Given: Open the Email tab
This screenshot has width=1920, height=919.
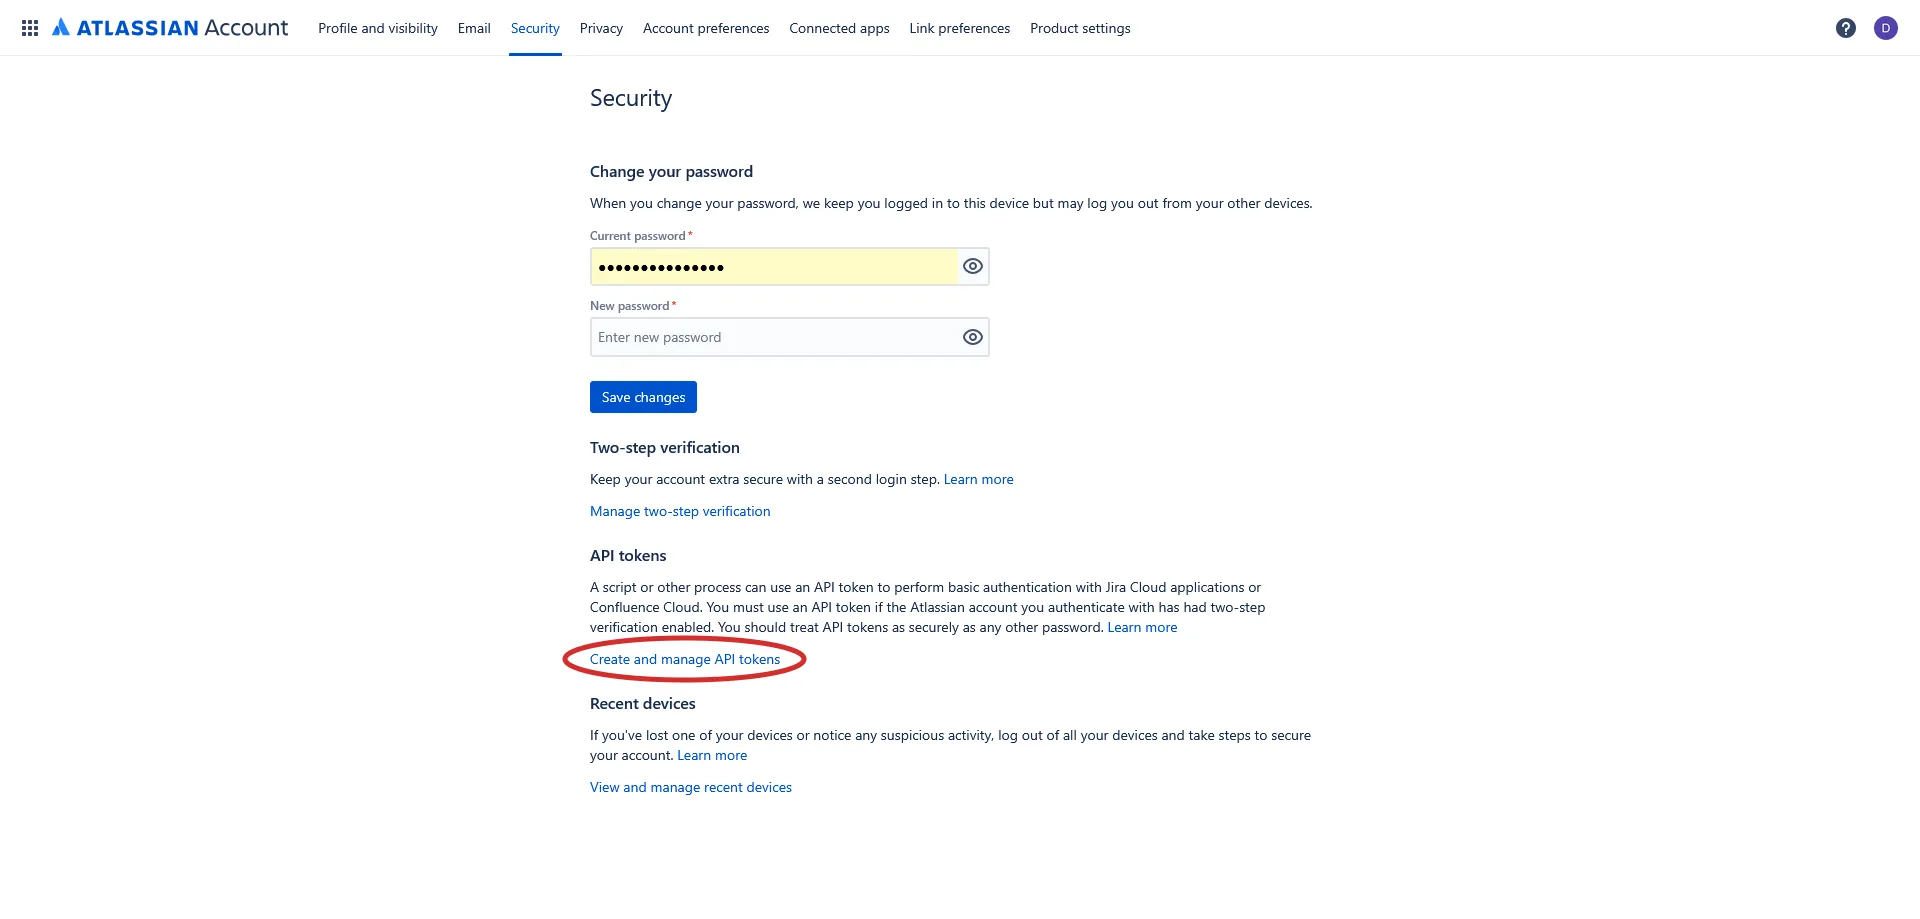Looking at the screenshot, I should coord(474,28).
